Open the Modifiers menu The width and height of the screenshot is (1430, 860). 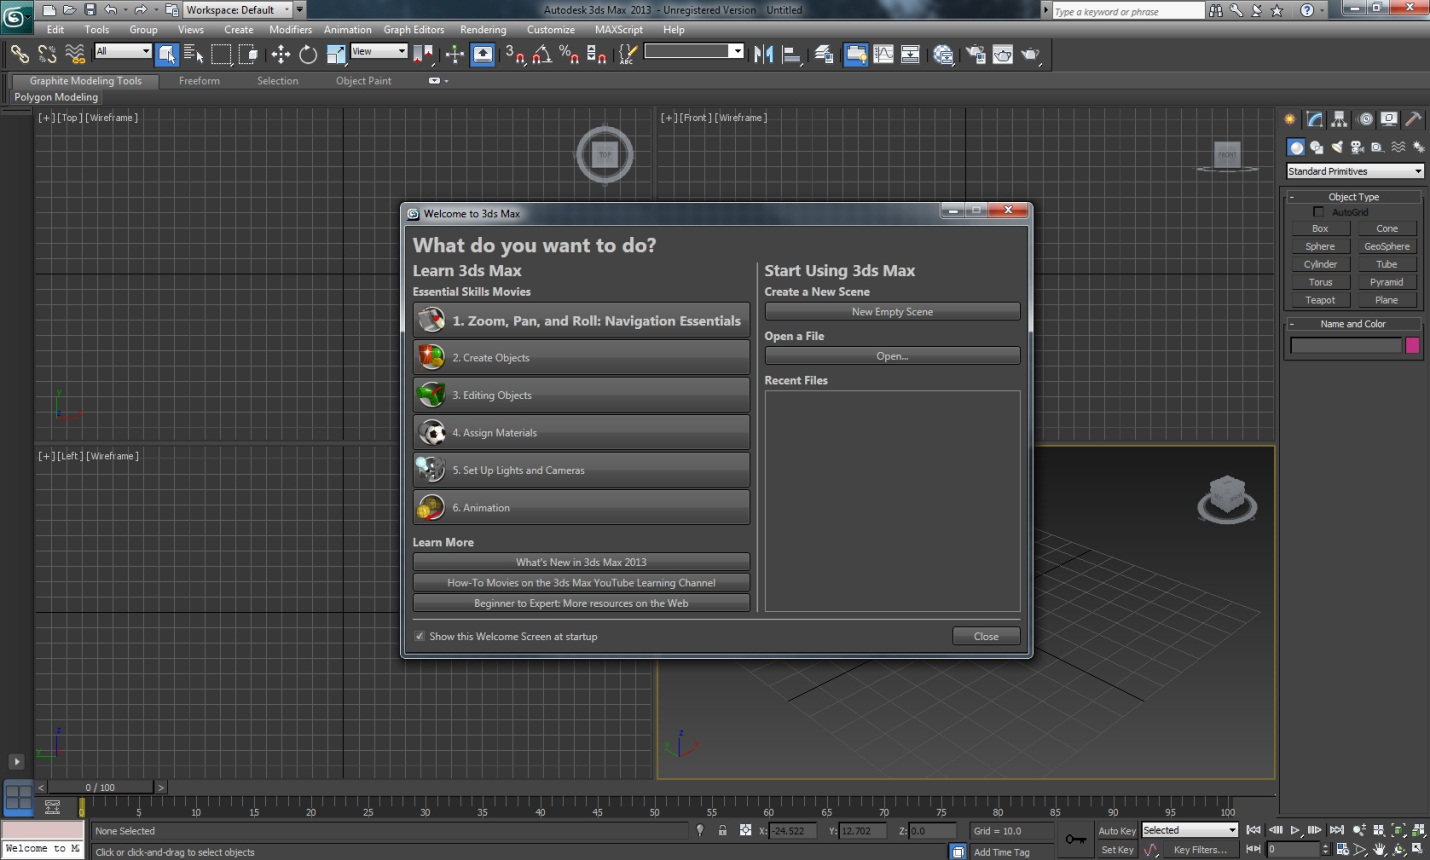coord(291,30)
